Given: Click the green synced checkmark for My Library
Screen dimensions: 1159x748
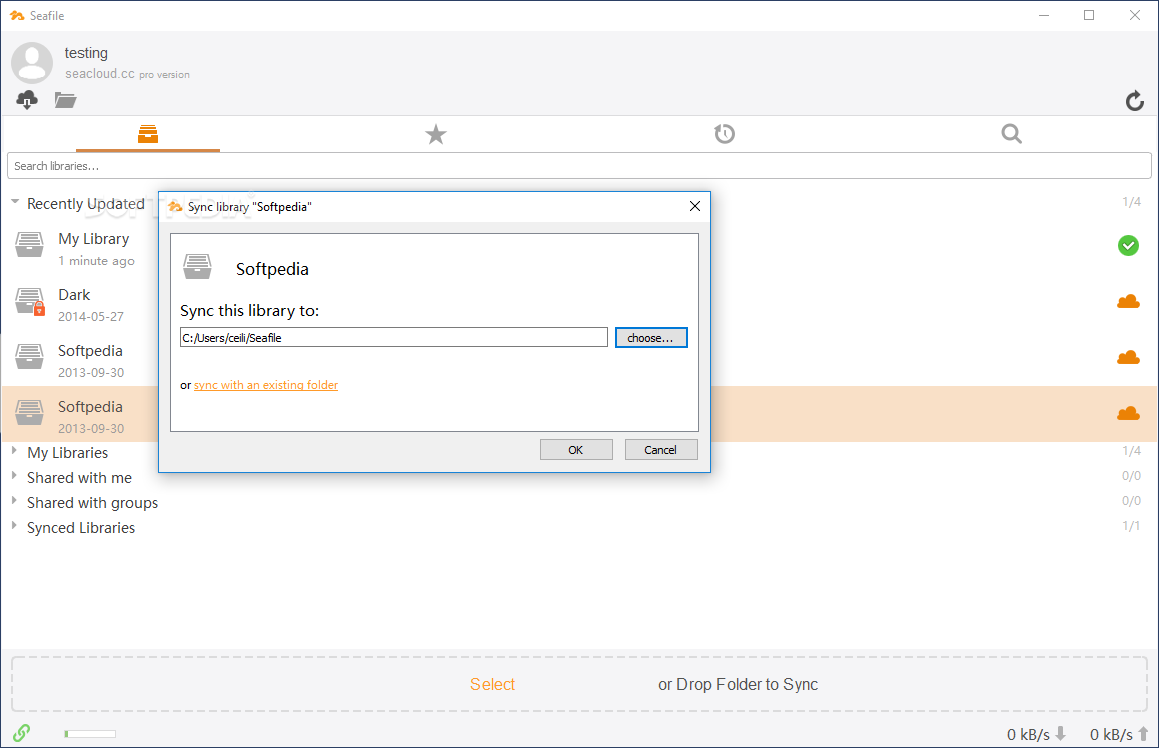Looking at the screenshot, I should [x=1128, y=245].
